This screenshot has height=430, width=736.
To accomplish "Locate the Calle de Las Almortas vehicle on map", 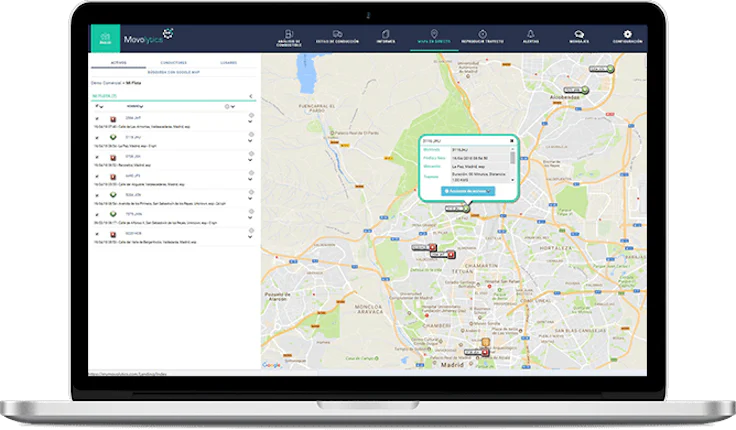I will pyautogui.click(x=251, y=115).
